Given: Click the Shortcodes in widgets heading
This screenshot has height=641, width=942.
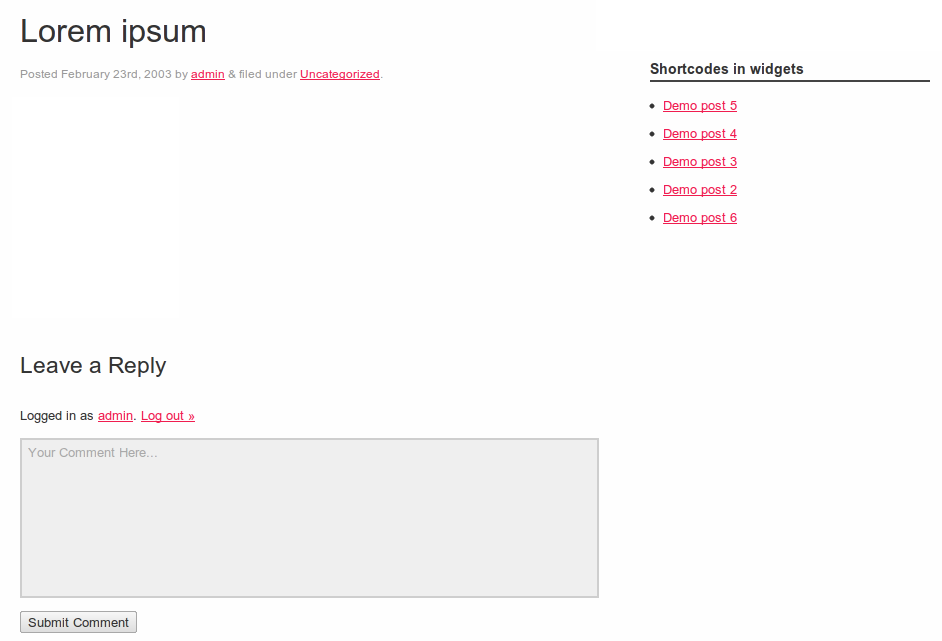Looking at the screenshot, I should [726, 69].
